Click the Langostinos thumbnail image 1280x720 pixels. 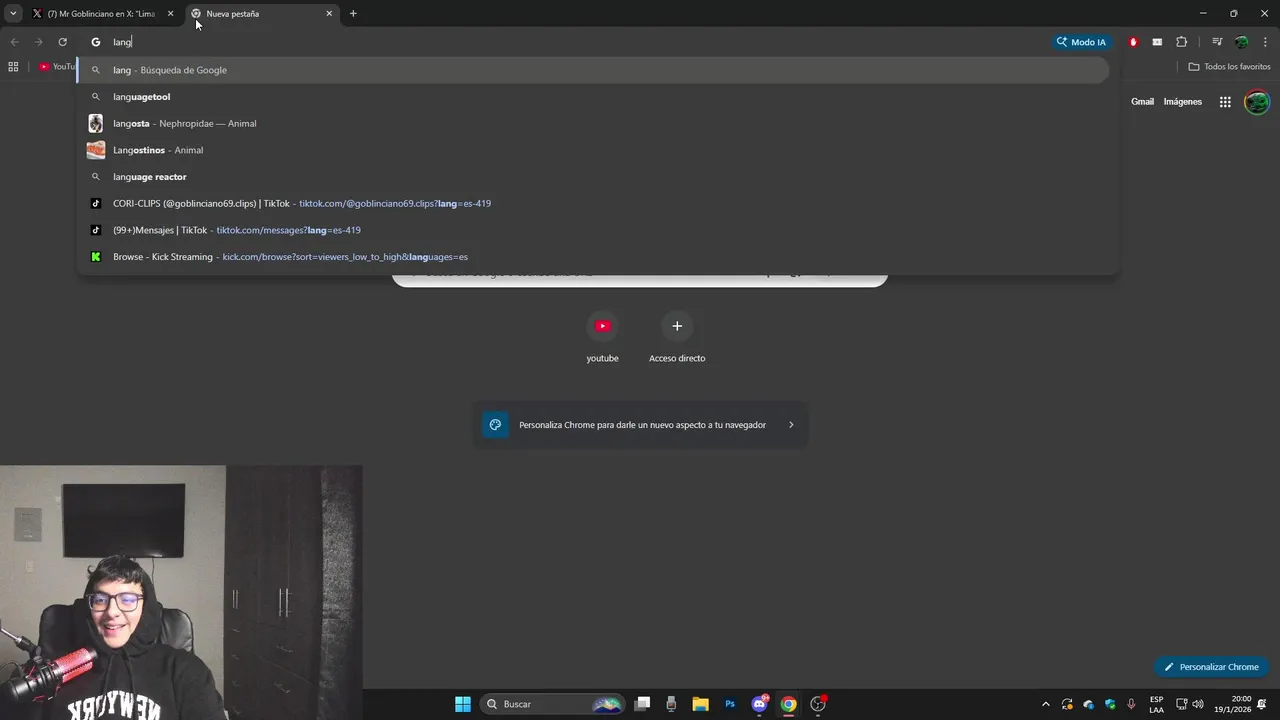pos(96,150)
